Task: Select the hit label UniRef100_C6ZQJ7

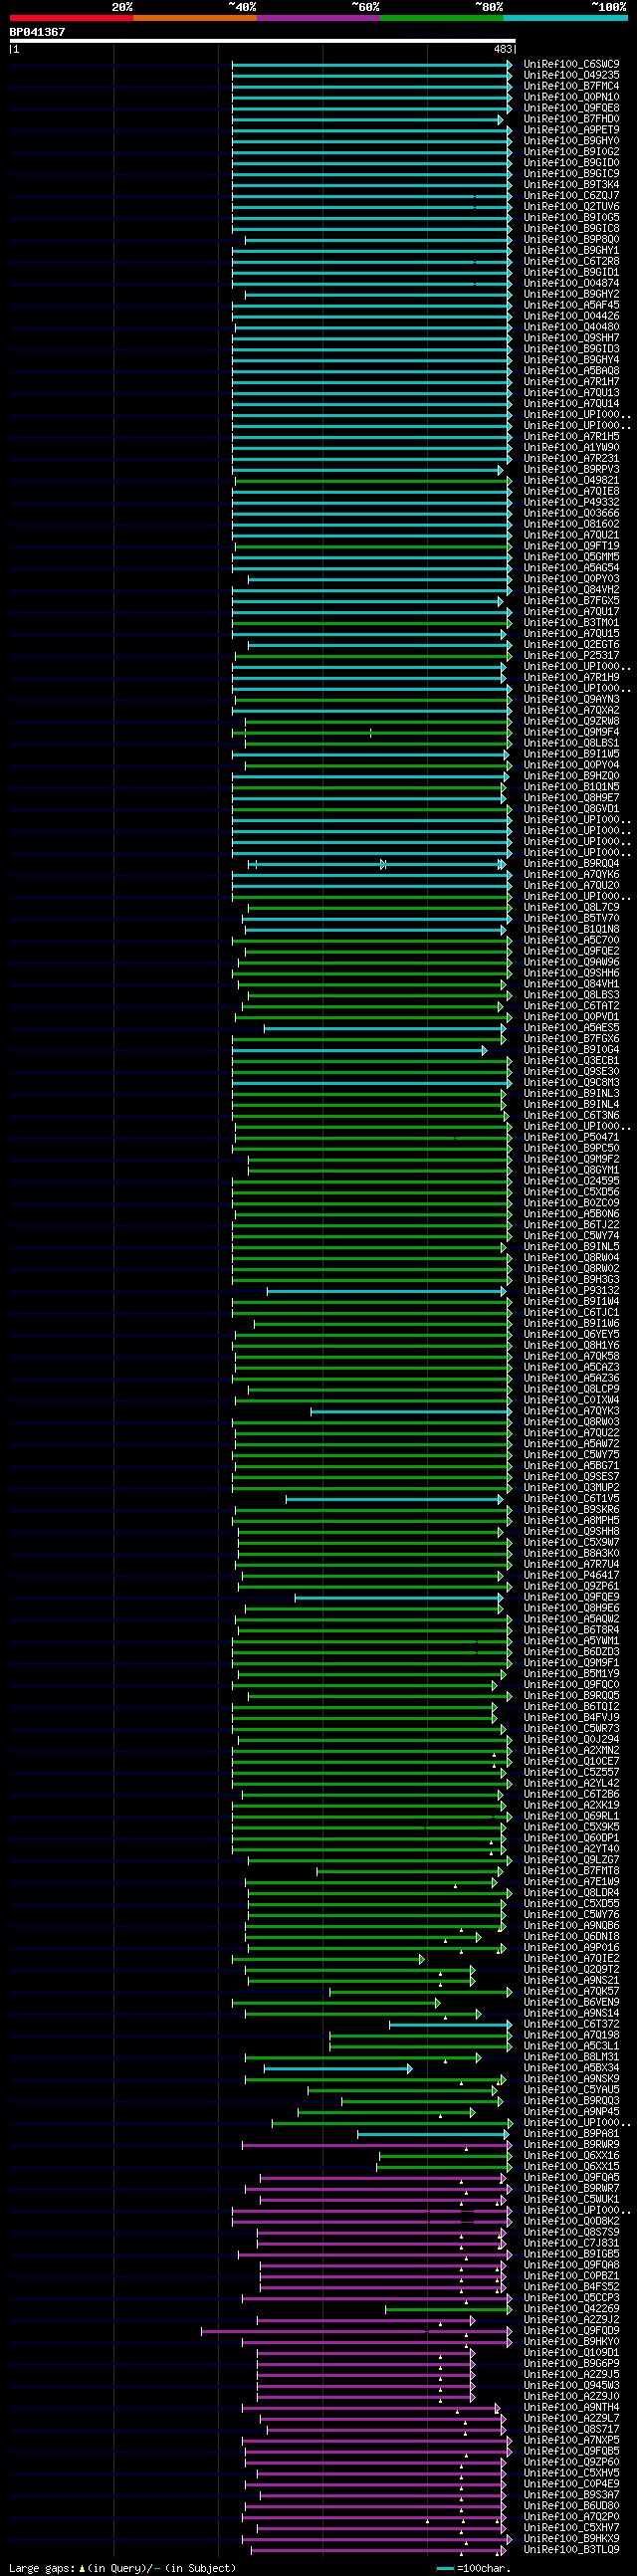Action: point(571,196)
